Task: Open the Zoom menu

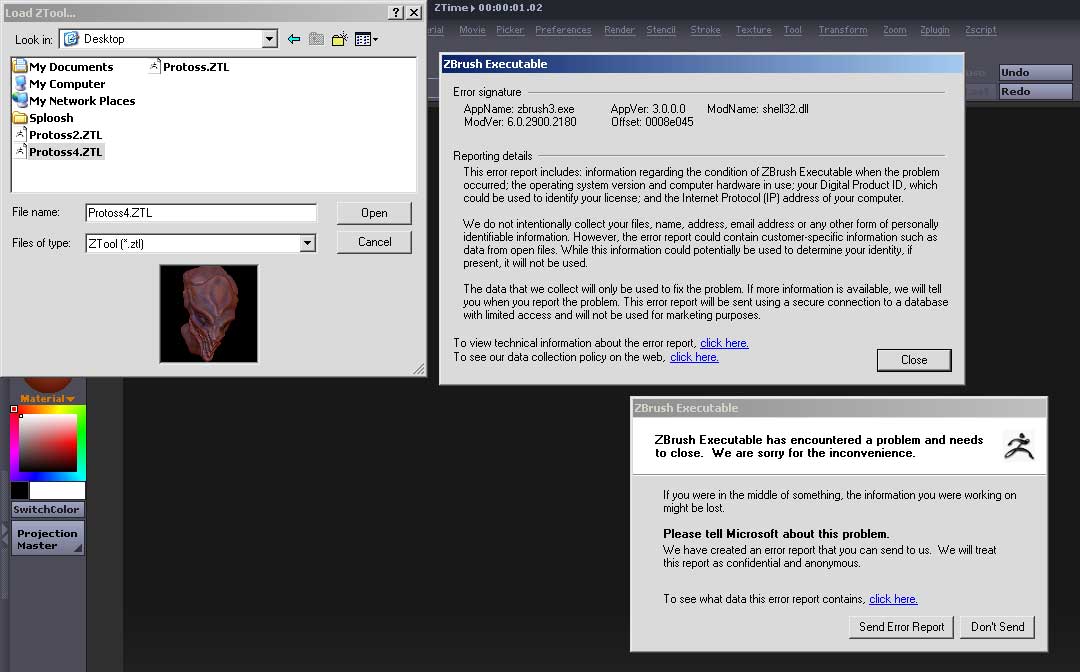Action: tap(895, 30)
